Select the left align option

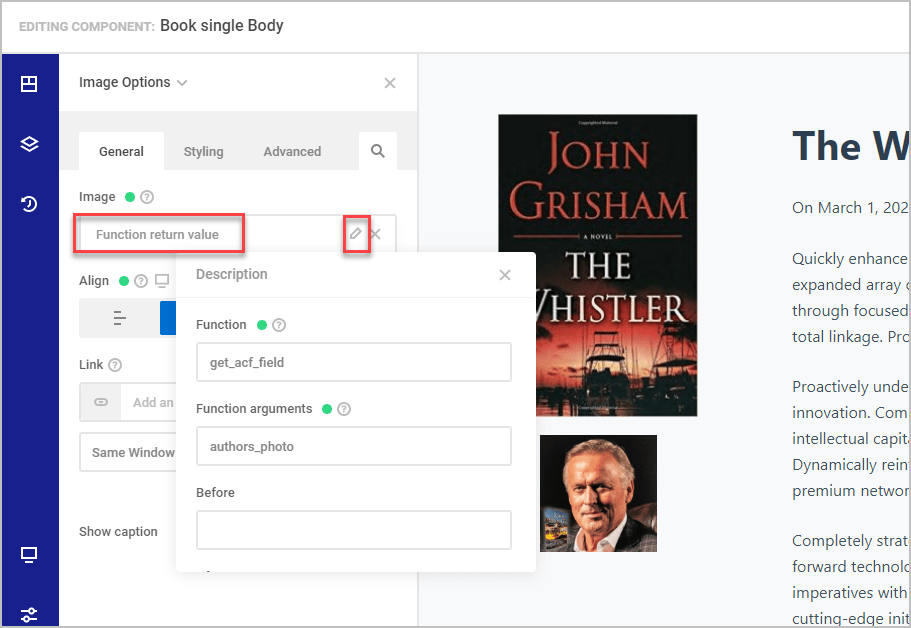(120, 318)
